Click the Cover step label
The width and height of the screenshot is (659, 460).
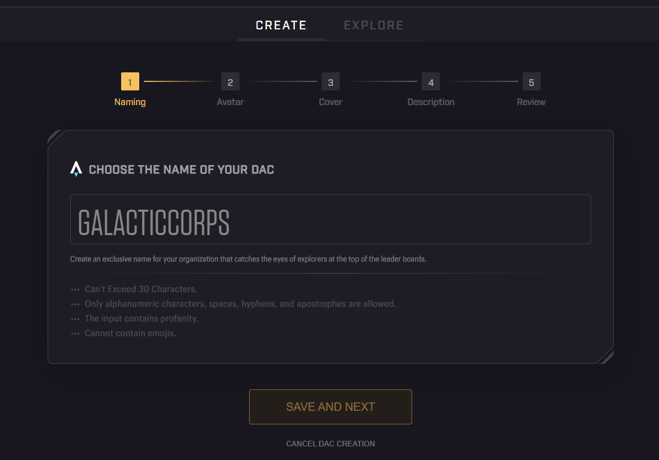point(330,102)
